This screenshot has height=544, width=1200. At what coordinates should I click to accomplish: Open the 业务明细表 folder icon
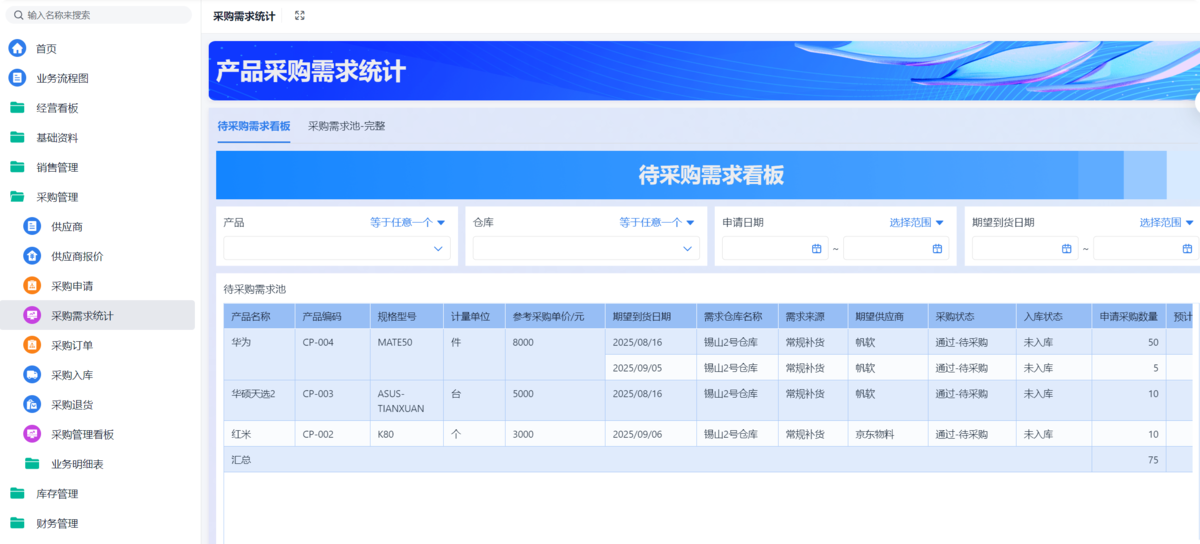pyautogui.click(x=32, y=464)
